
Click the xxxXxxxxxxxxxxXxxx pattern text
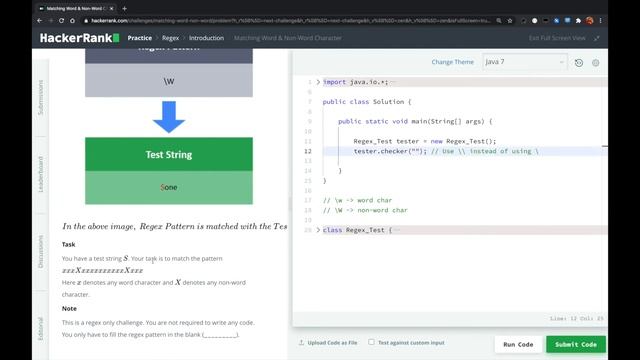click(x=102, y=271)
